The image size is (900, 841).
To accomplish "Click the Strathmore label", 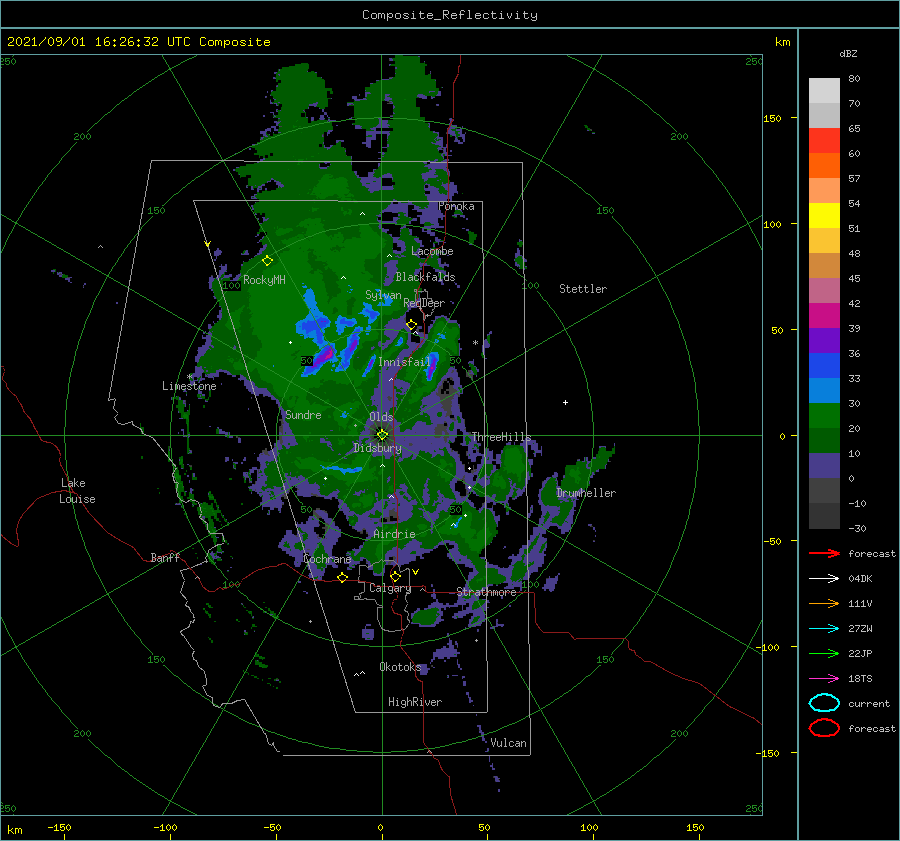I will tap(486, 592).
